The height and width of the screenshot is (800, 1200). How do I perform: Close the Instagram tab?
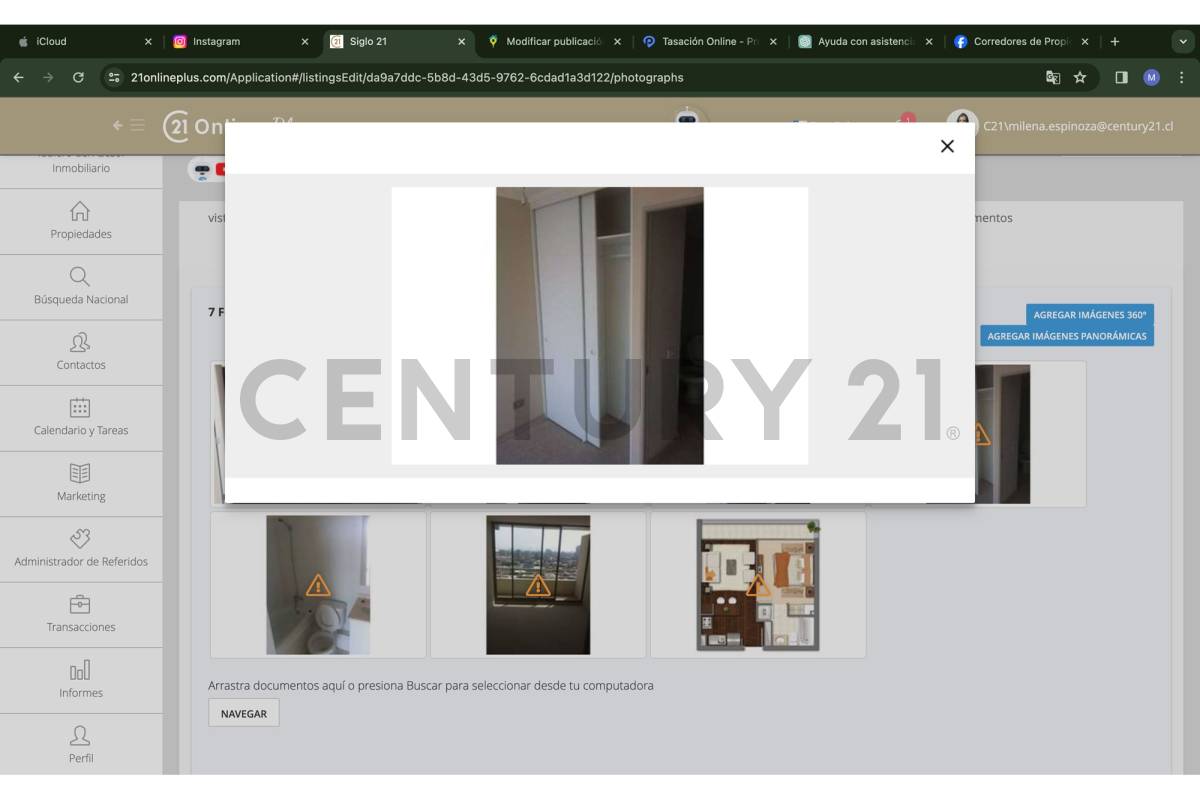pos(305,42)
